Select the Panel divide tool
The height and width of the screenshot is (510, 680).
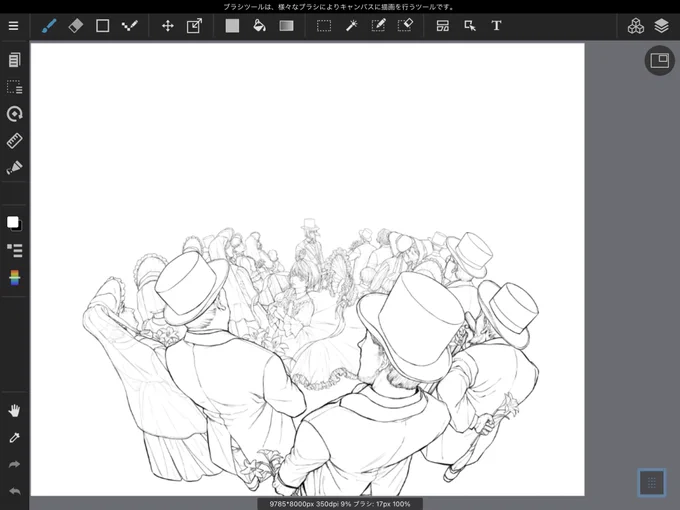[443, 26]
